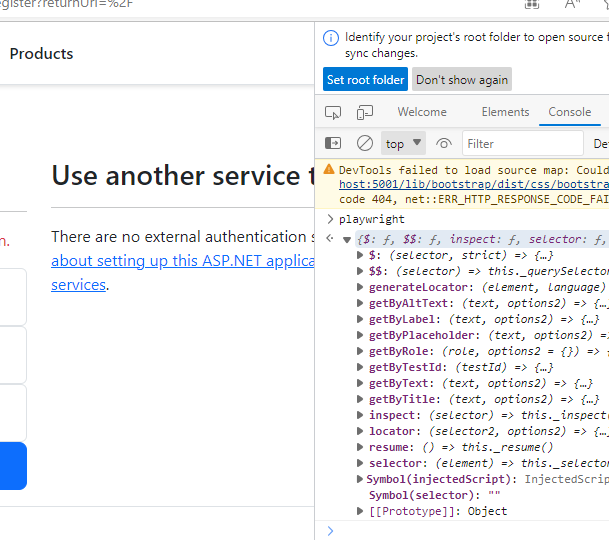Image resolution: width=609 pixels, height=540 pixels.
Task: Expand the $: (selector, strict) entry
Action: tap(360, 255)
